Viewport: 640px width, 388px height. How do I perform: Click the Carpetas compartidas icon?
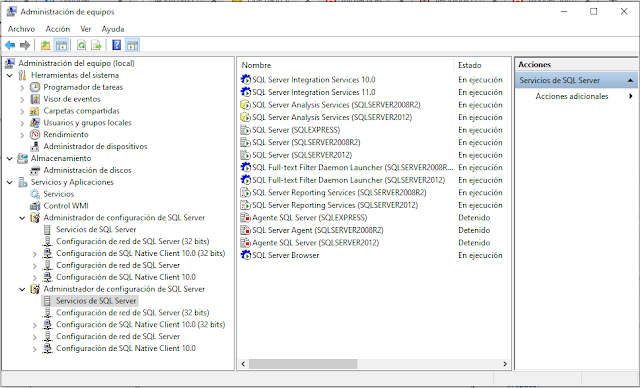tap(35, 111)
